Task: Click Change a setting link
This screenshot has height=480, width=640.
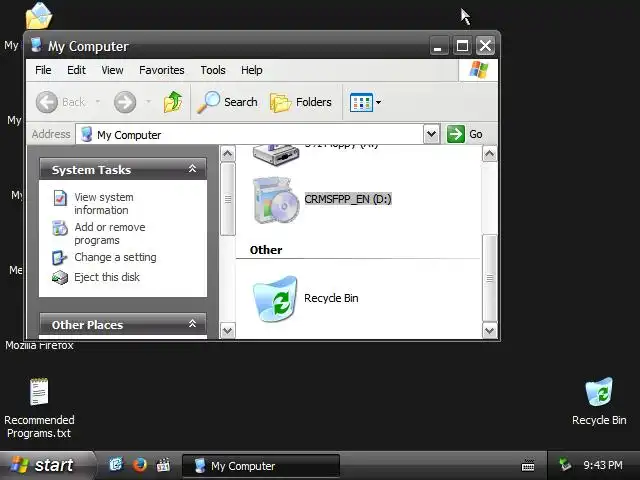Action: [115, 257]
